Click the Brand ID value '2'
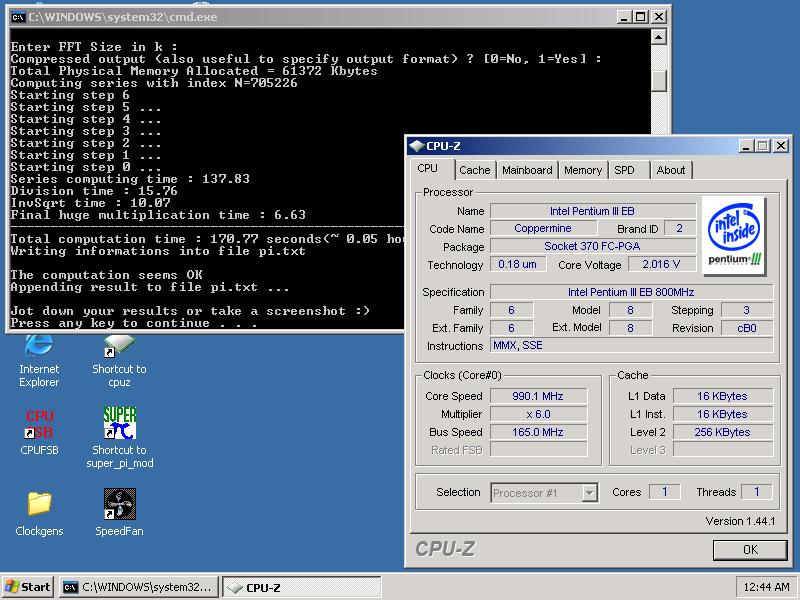 680,229
